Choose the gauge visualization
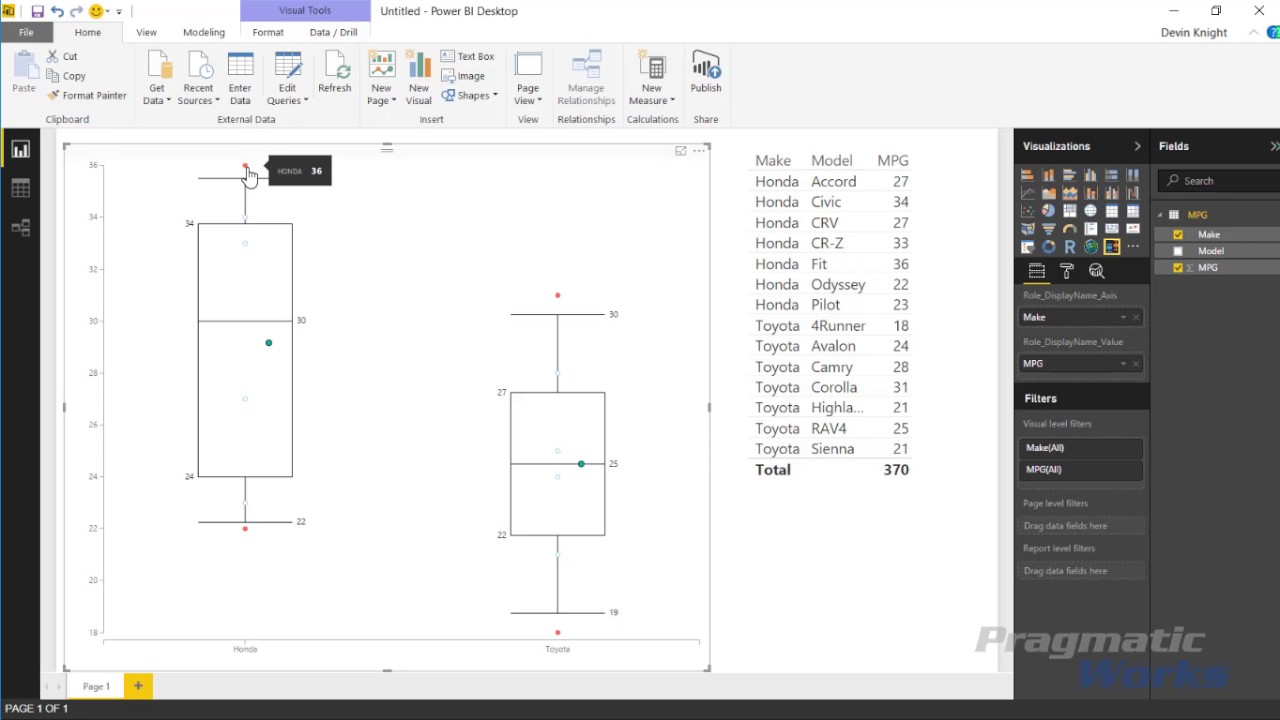The image size is (1280, 720). (1069, 229)
